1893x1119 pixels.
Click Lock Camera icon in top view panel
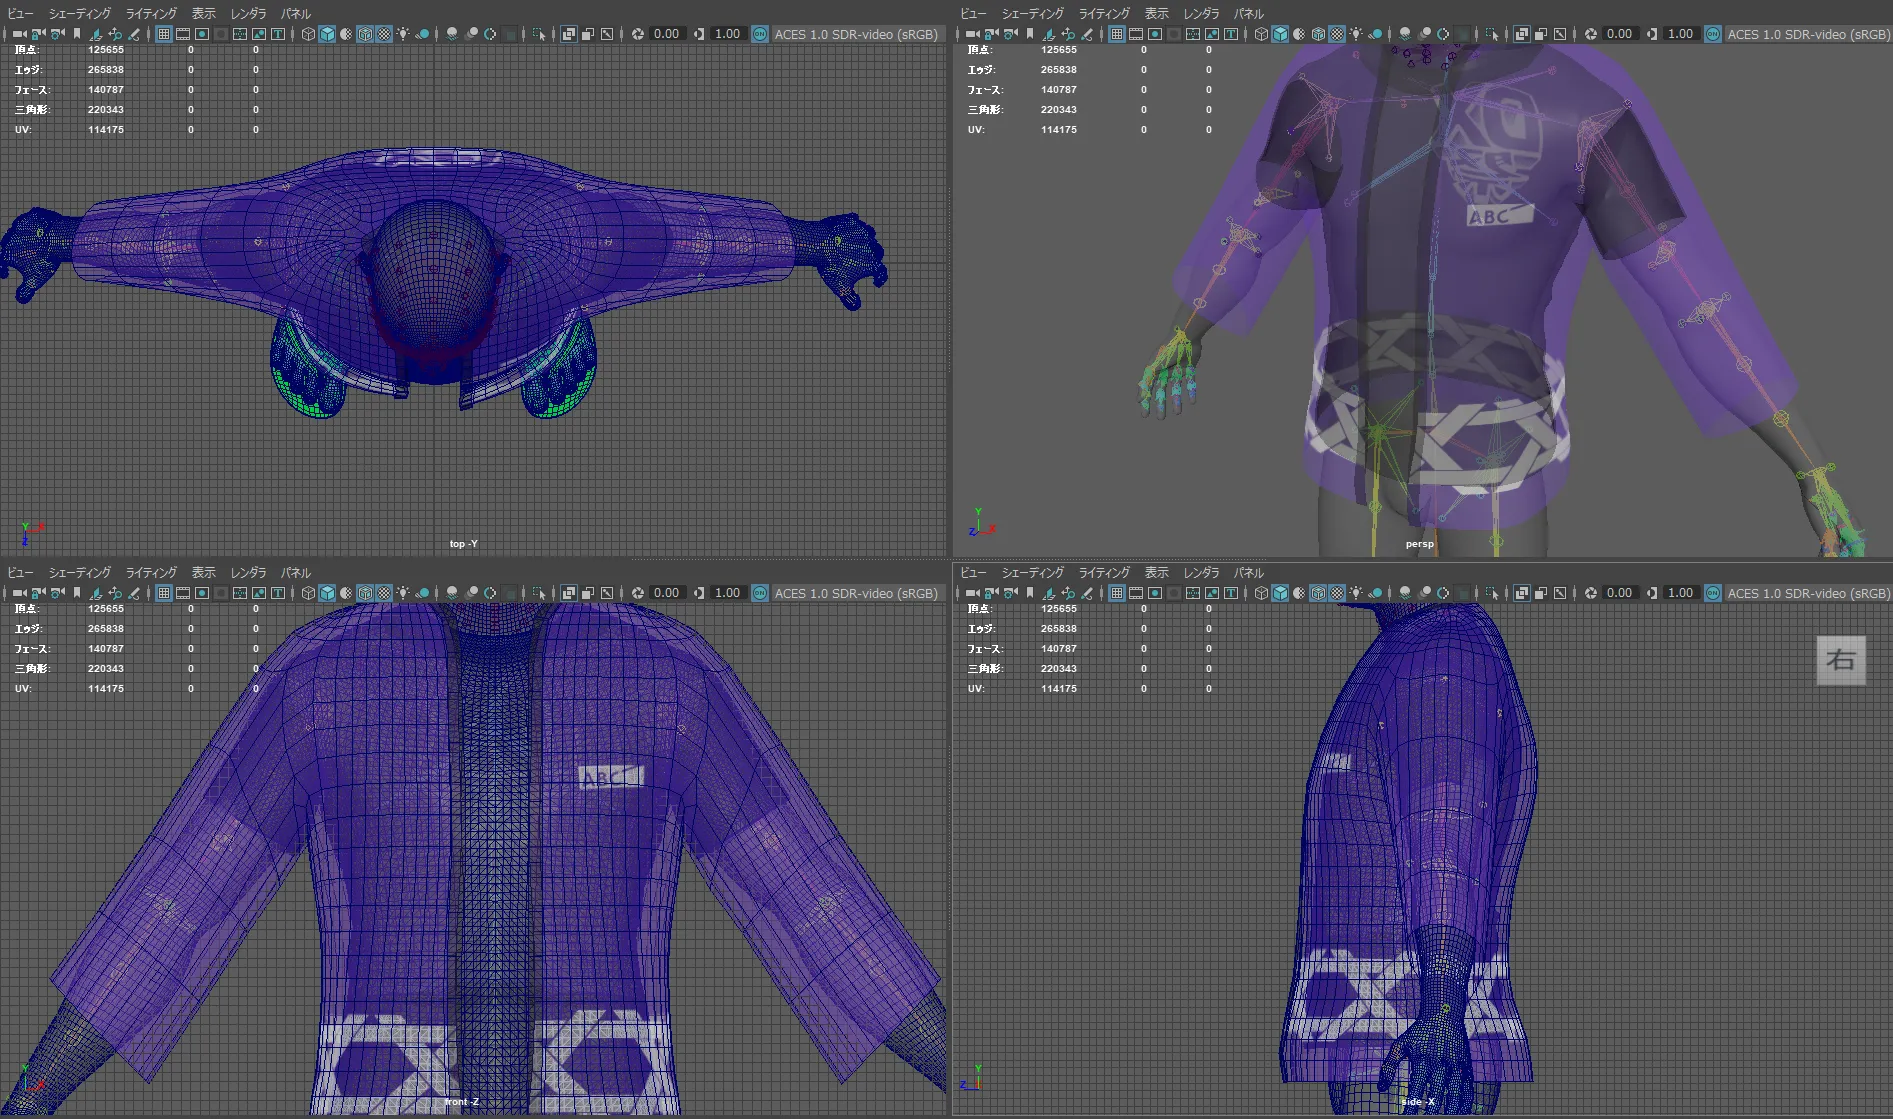click(x=39, y=34)
